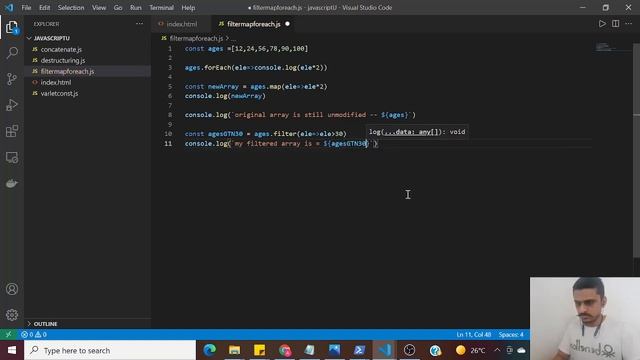Viewport: 640px width, 360px height.
Task: Open the Accounts menu icon
Action: (12, 289)
